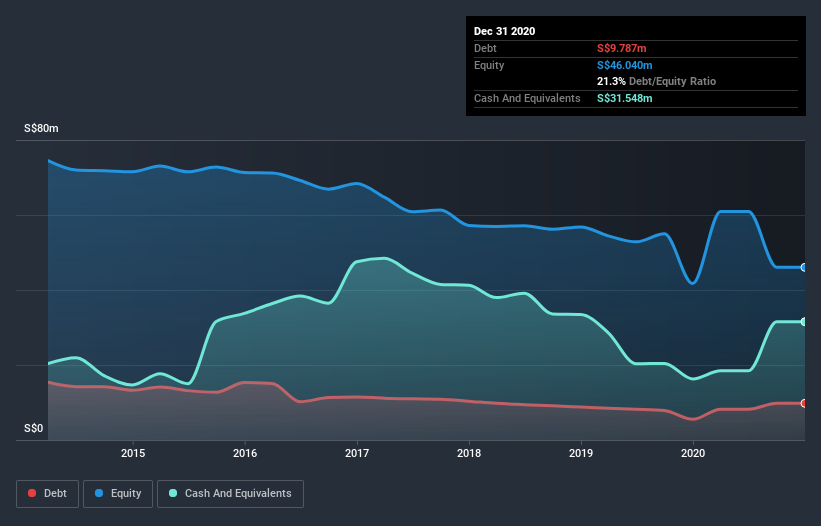Click the S$46.040m equity value
821x526 pixels.
pyautogui.click(x=625, y=65)
